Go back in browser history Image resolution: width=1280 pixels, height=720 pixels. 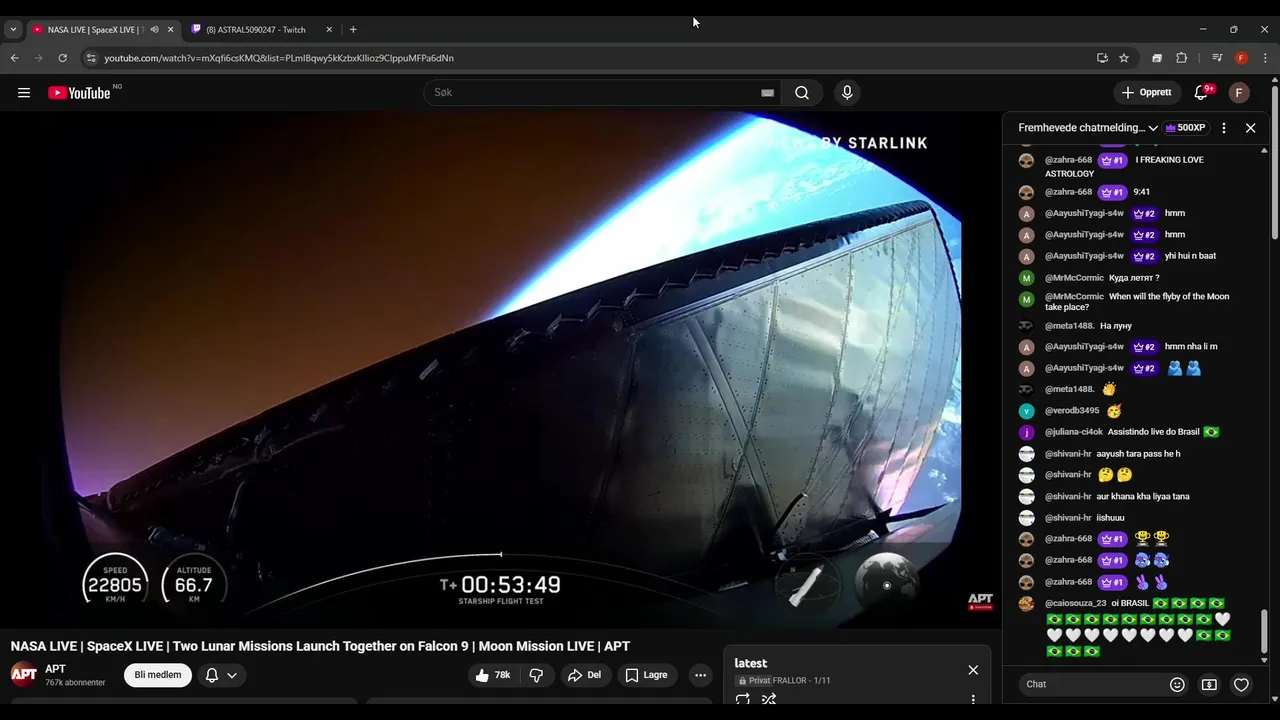click(15, 58)
